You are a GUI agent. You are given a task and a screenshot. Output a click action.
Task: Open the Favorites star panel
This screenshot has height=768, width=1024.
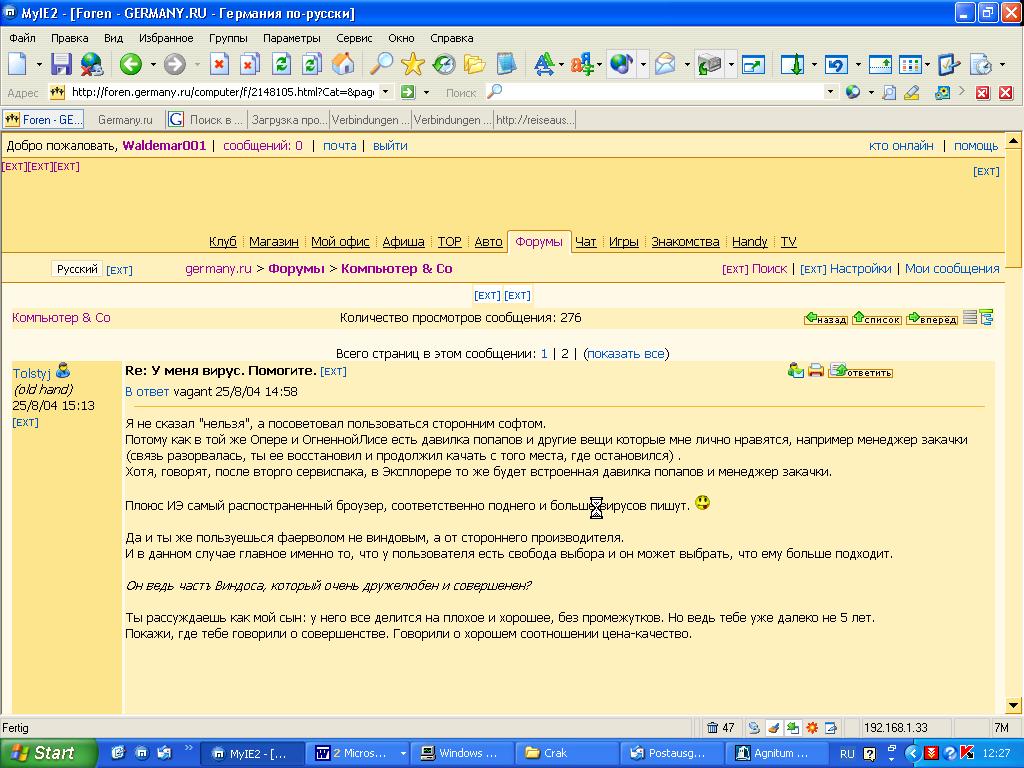413,64
